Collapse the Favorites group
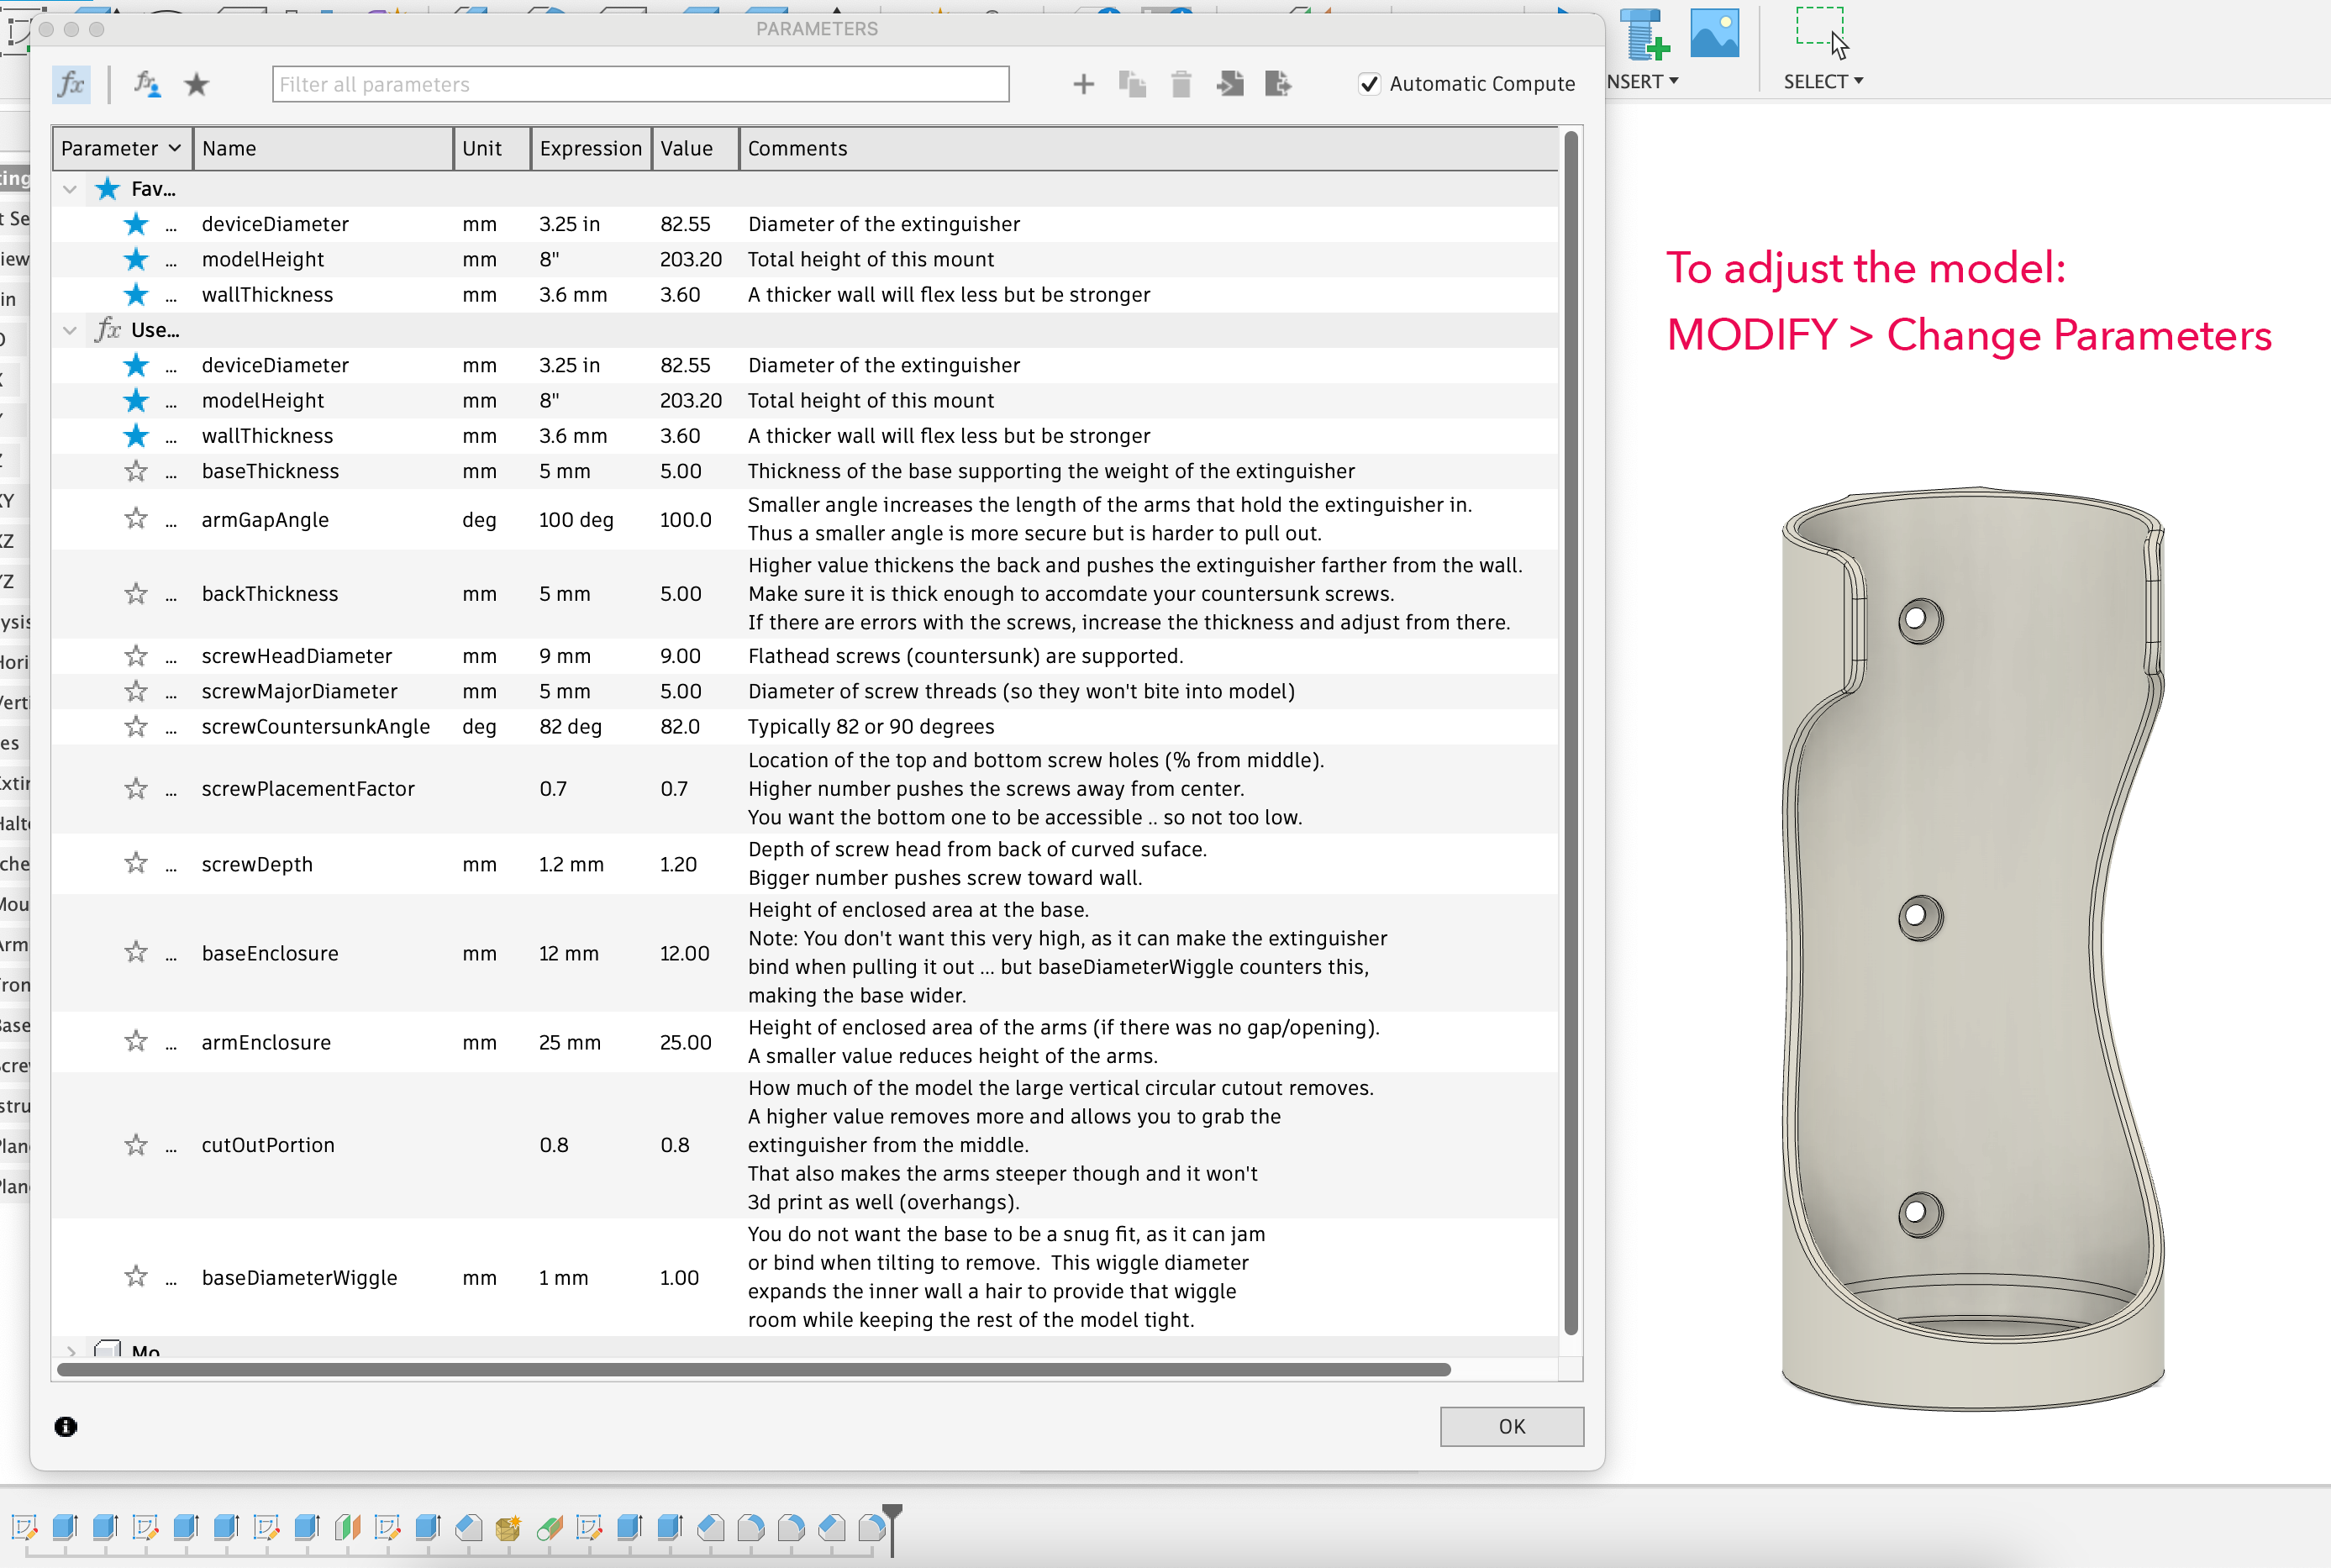The width and height of the screenshot is (2331, 1568). pyautogui.click(x=70, y=189)
